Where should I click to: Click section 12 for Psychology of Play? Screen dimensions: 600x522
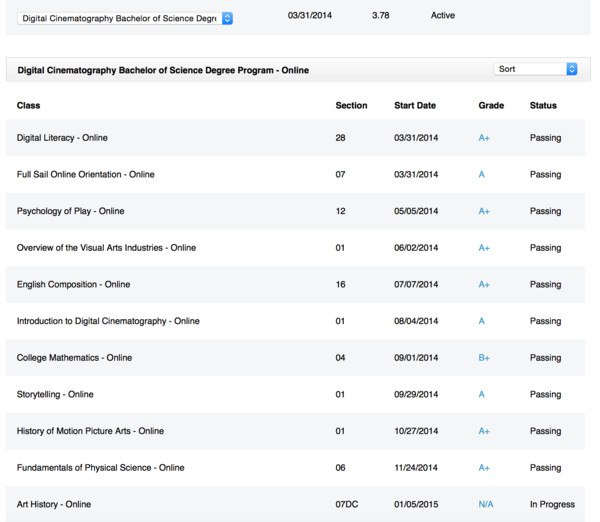coord(341,211)
